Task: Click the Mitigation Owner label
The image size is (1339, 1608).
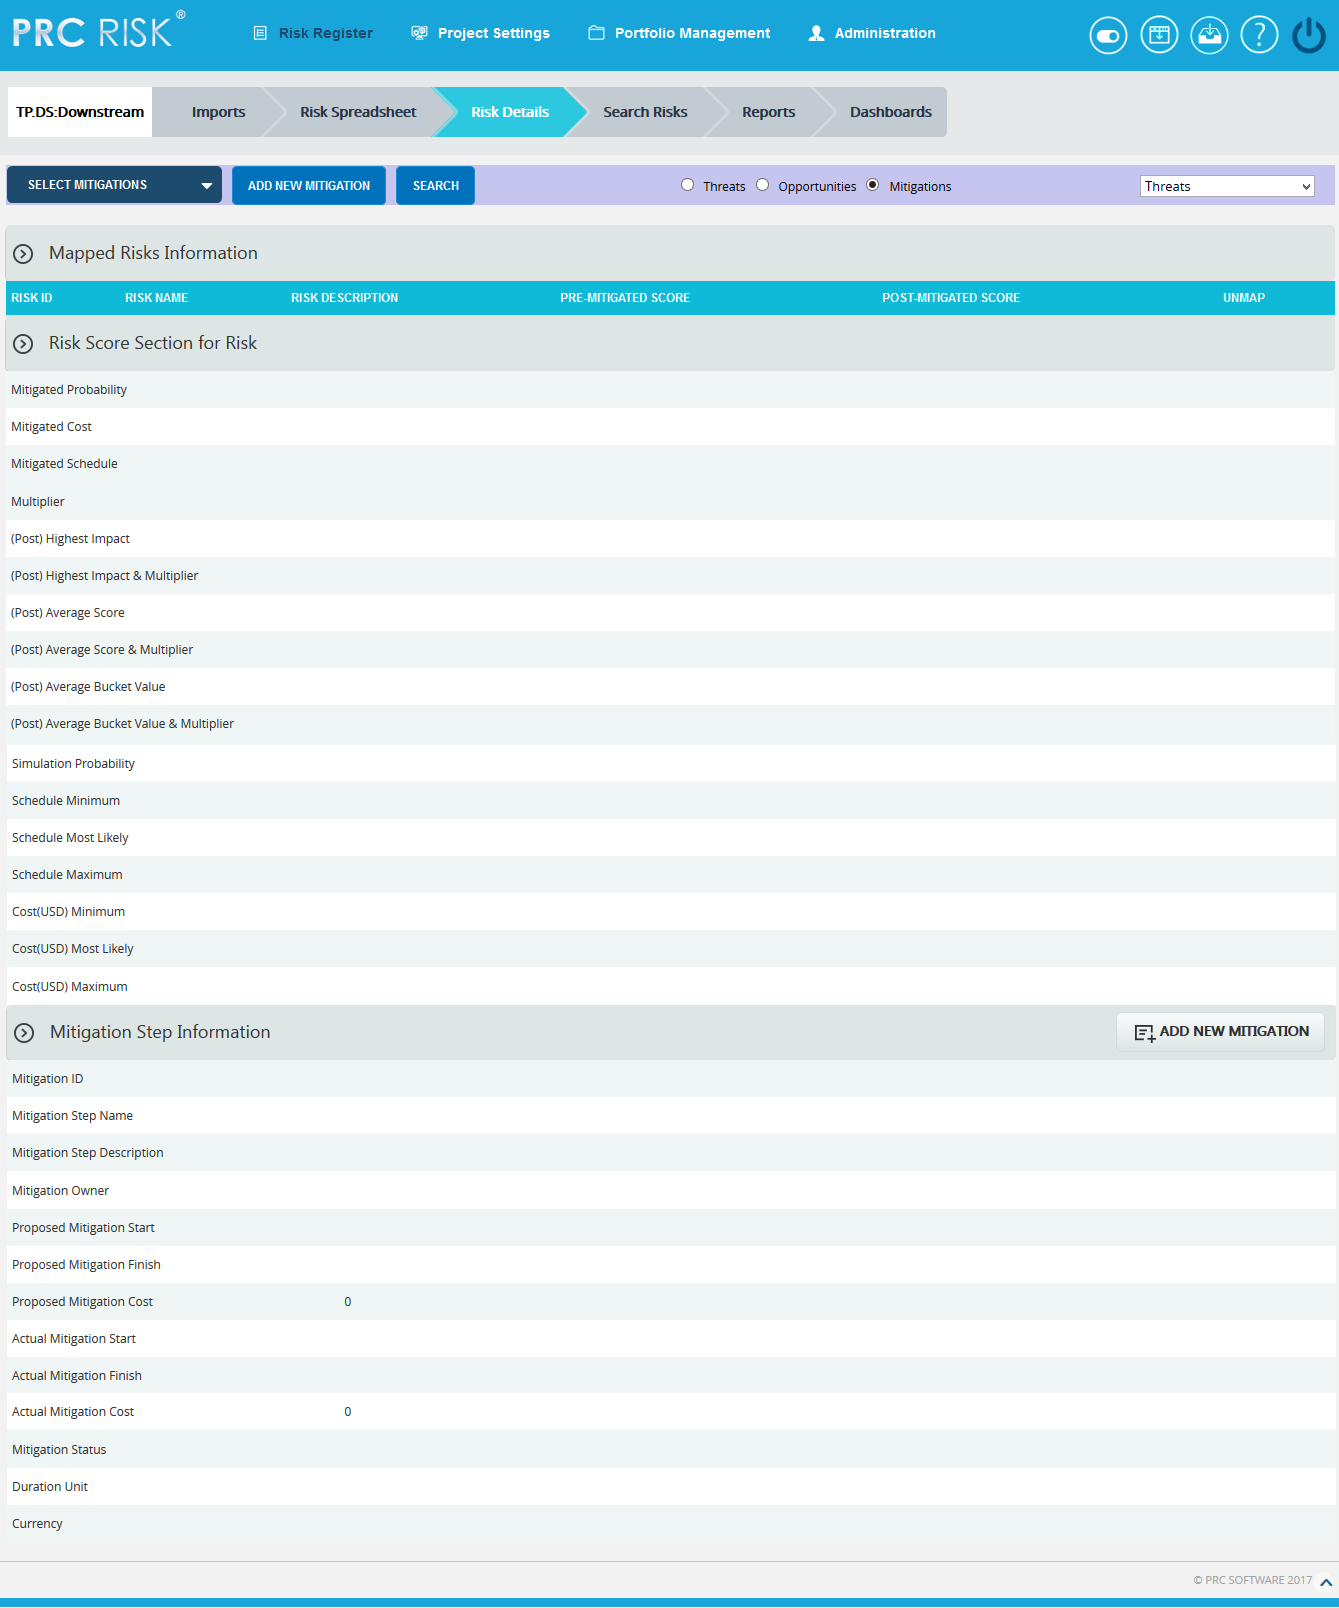Action: coord(60,1191)
